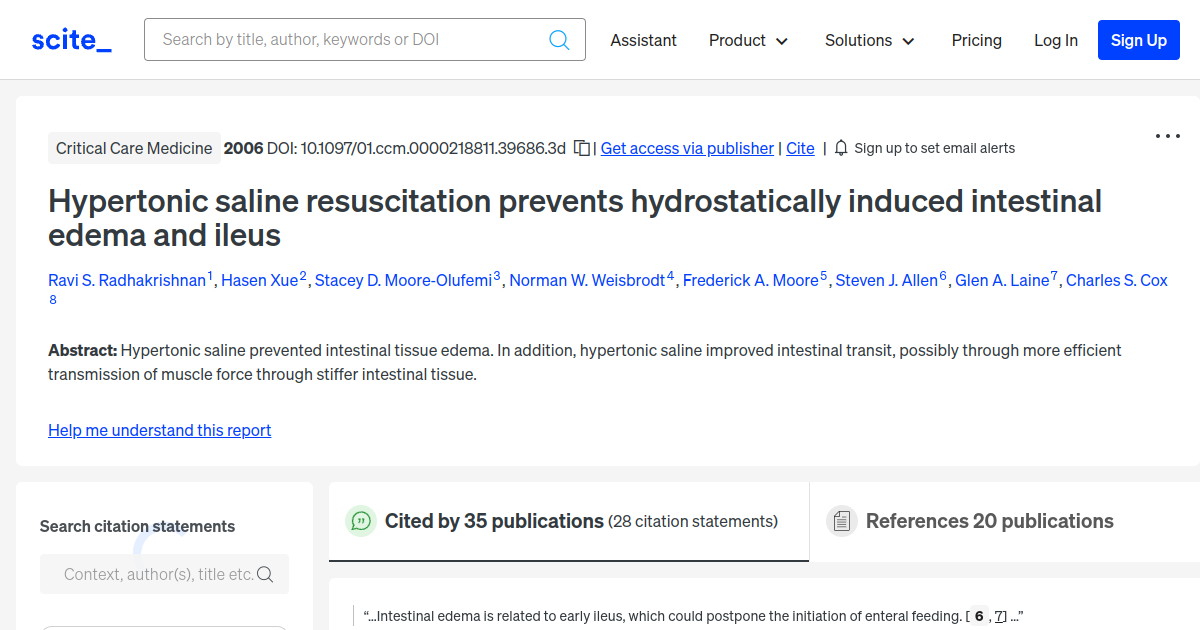
Task: Click the scite_ logo
Action: [71, 40]
